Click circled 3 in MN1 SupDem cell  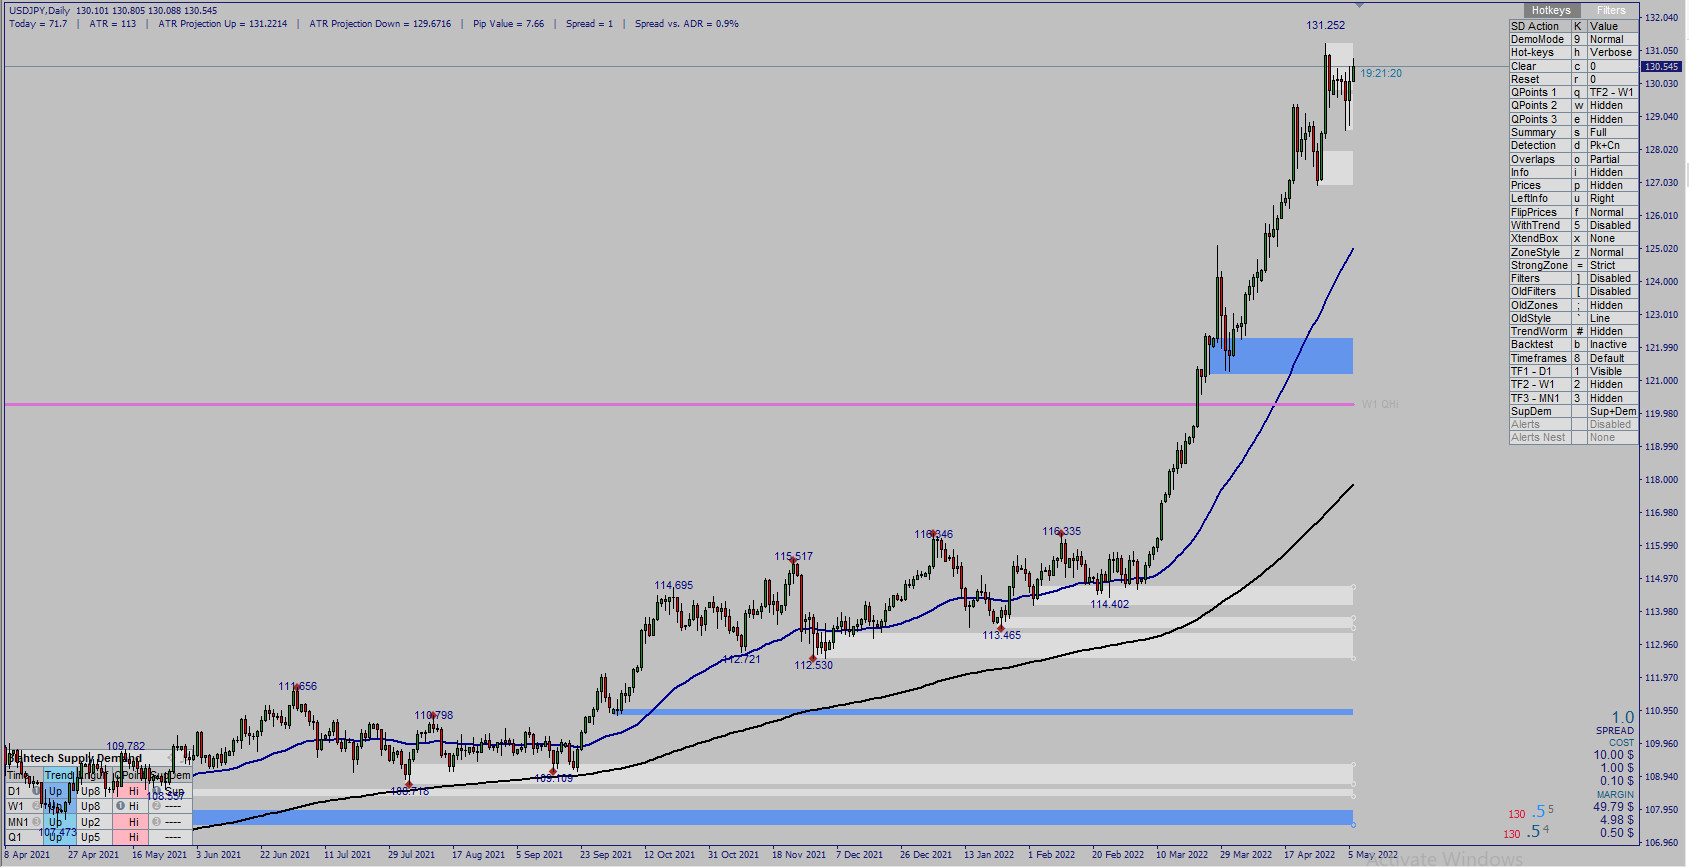156,822
